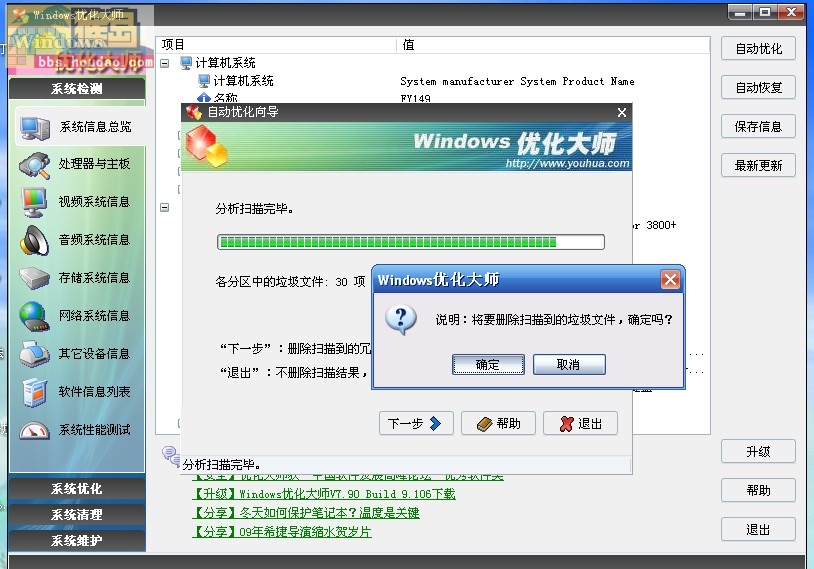
Task: Click the wizard's 退出 button with red X
Action: coord(580,424)
